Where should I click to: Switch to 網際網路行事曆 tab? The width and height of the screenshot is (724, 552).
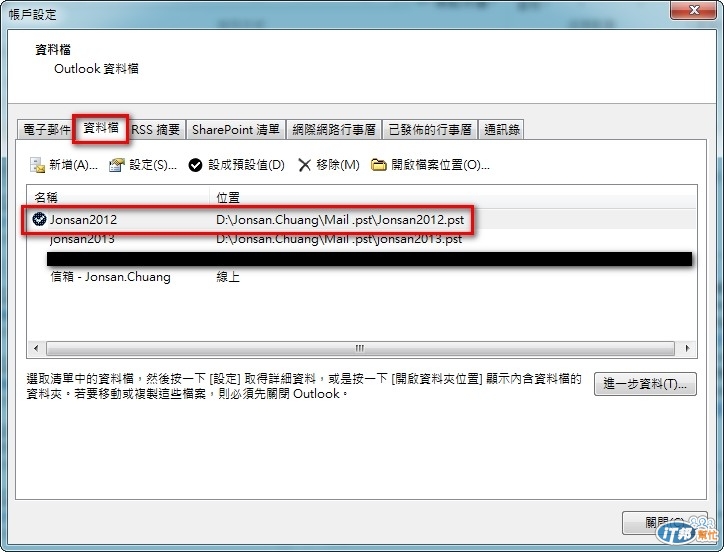tap(334, 129)
